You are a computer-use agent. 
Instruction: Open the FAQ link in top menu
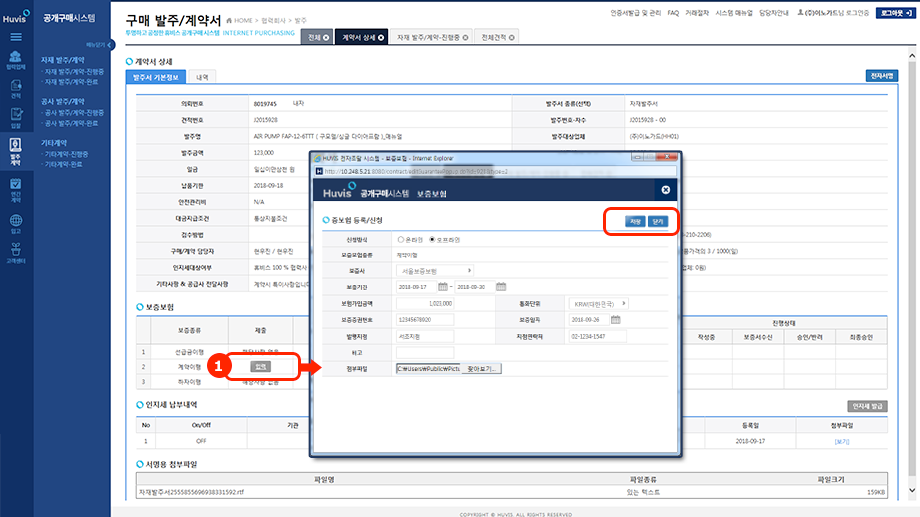673,13
